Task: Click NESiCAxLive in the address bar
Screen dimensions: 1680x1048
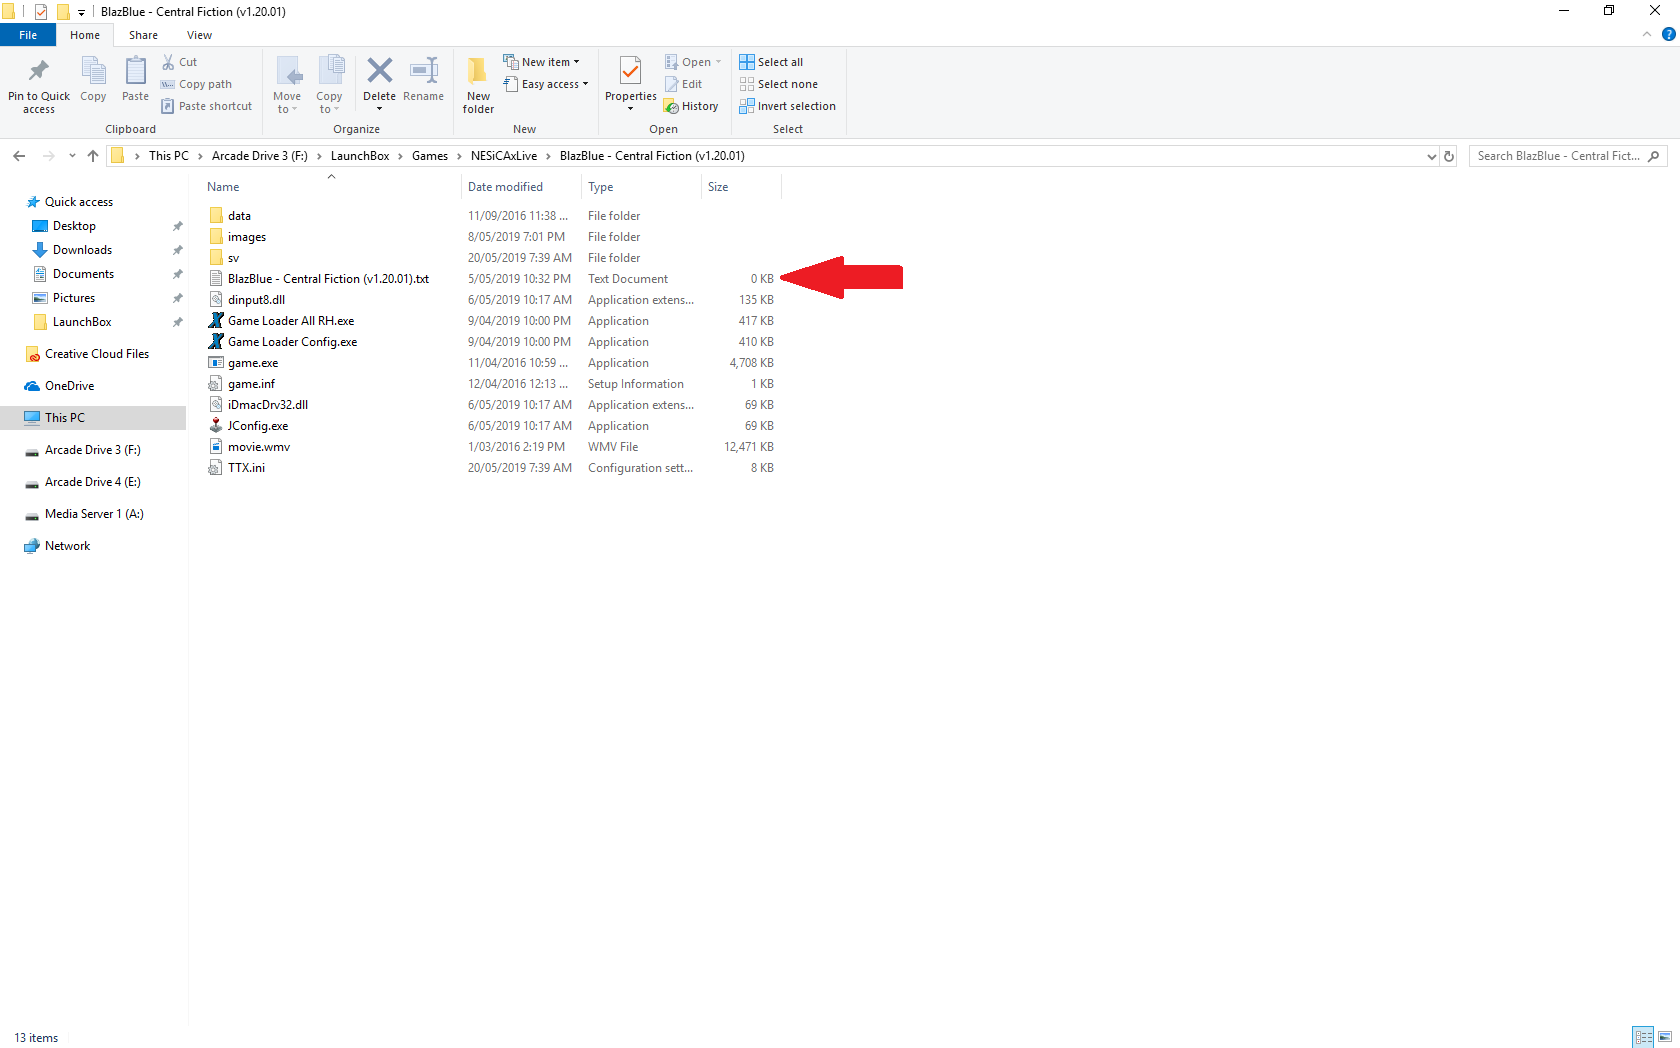Action: (504, 156)
